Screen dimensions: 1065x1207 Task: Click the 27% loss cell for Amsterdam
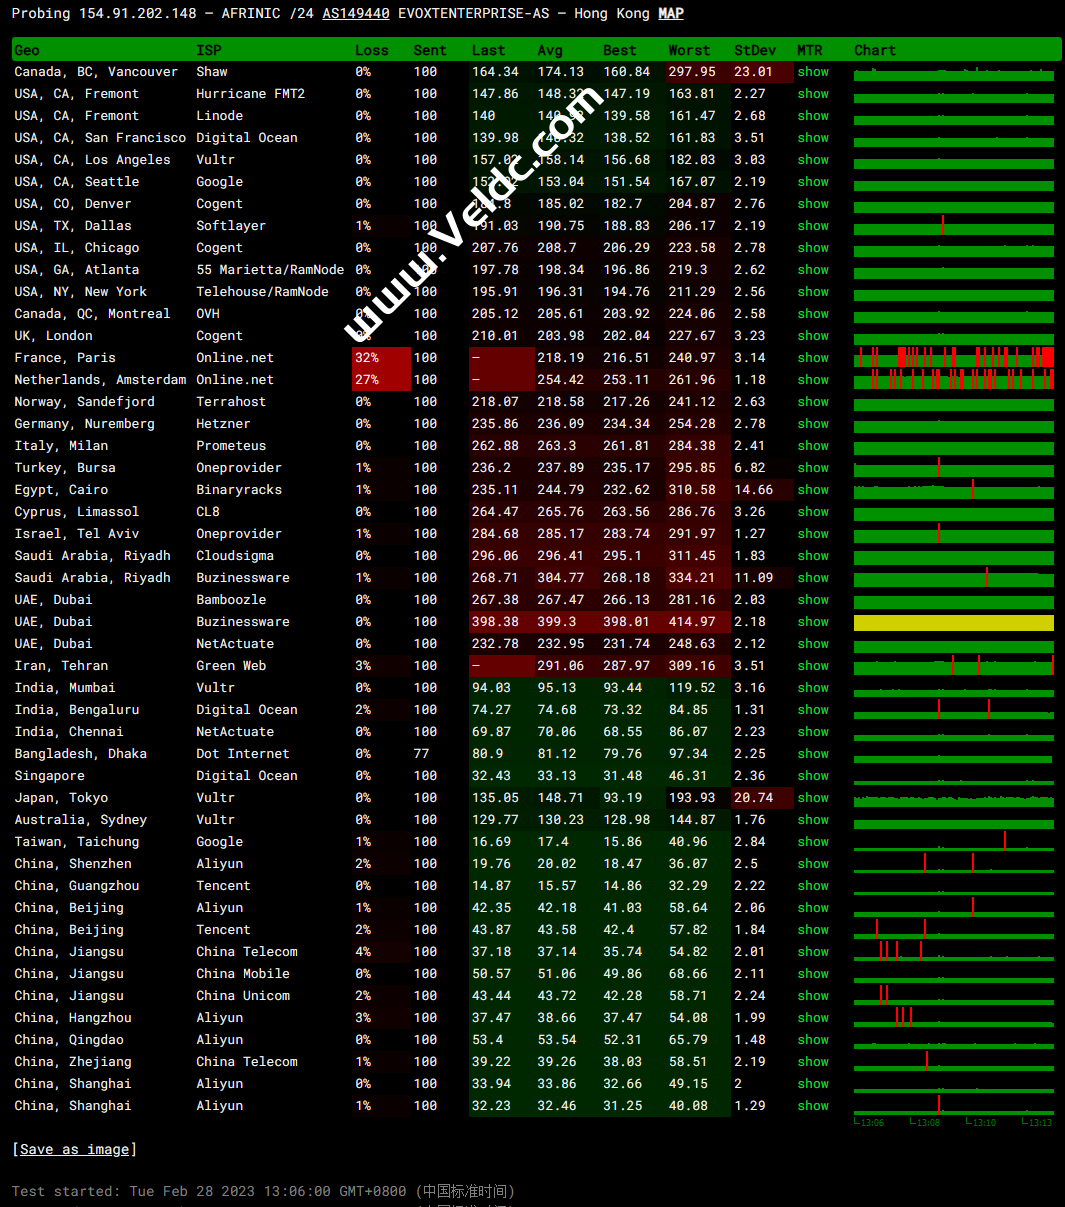[x=381, y=380]
